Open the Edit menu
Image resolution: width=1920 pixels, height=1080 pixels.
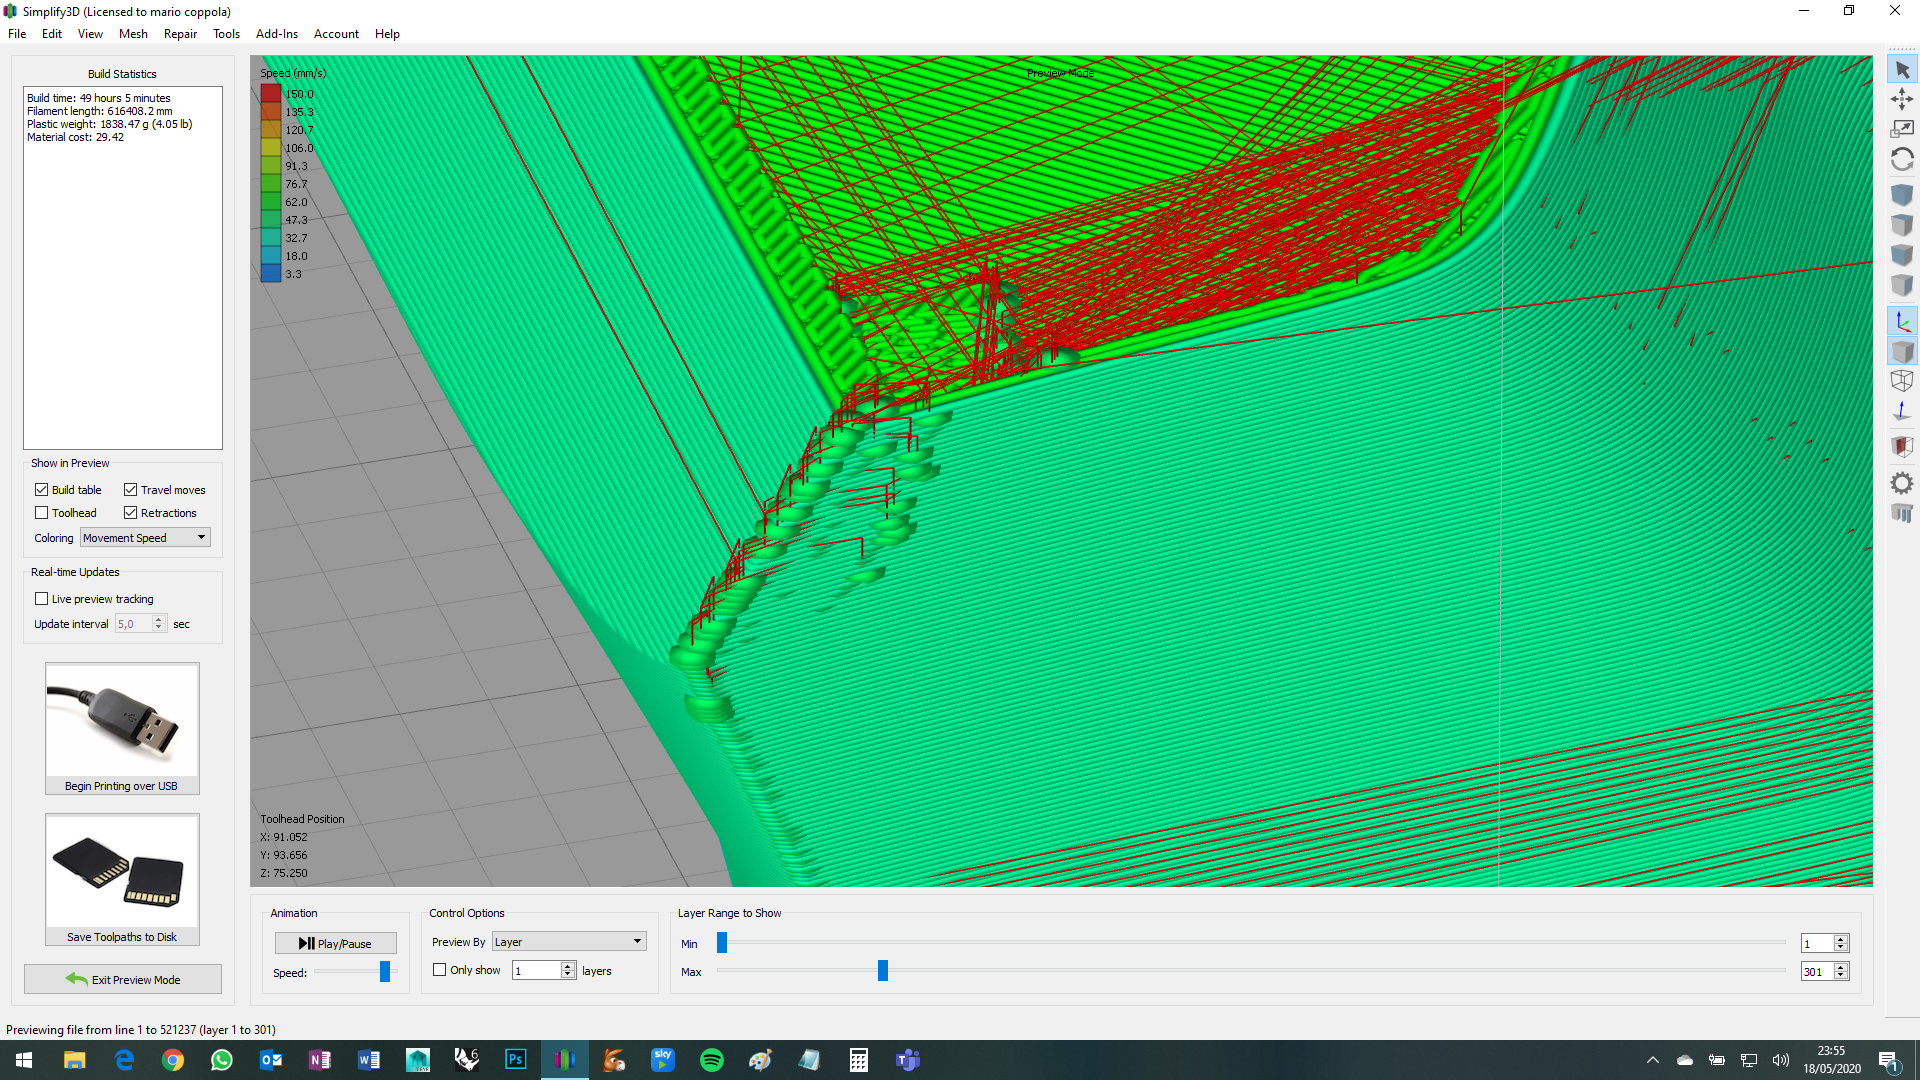[52, 34]
